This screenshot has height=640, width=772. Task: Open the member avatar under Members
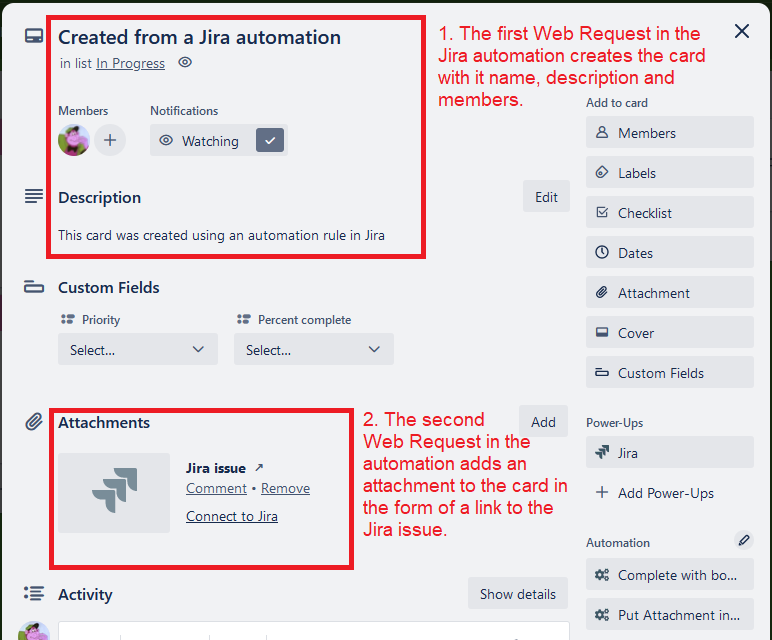tap(74, 140)
